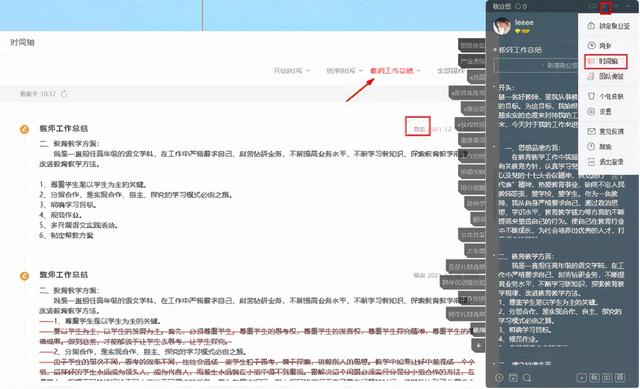This screenshot has height=389, width=640.
Task: Click the calendar icon in note bottom toolbar
Action: [513, 378]
